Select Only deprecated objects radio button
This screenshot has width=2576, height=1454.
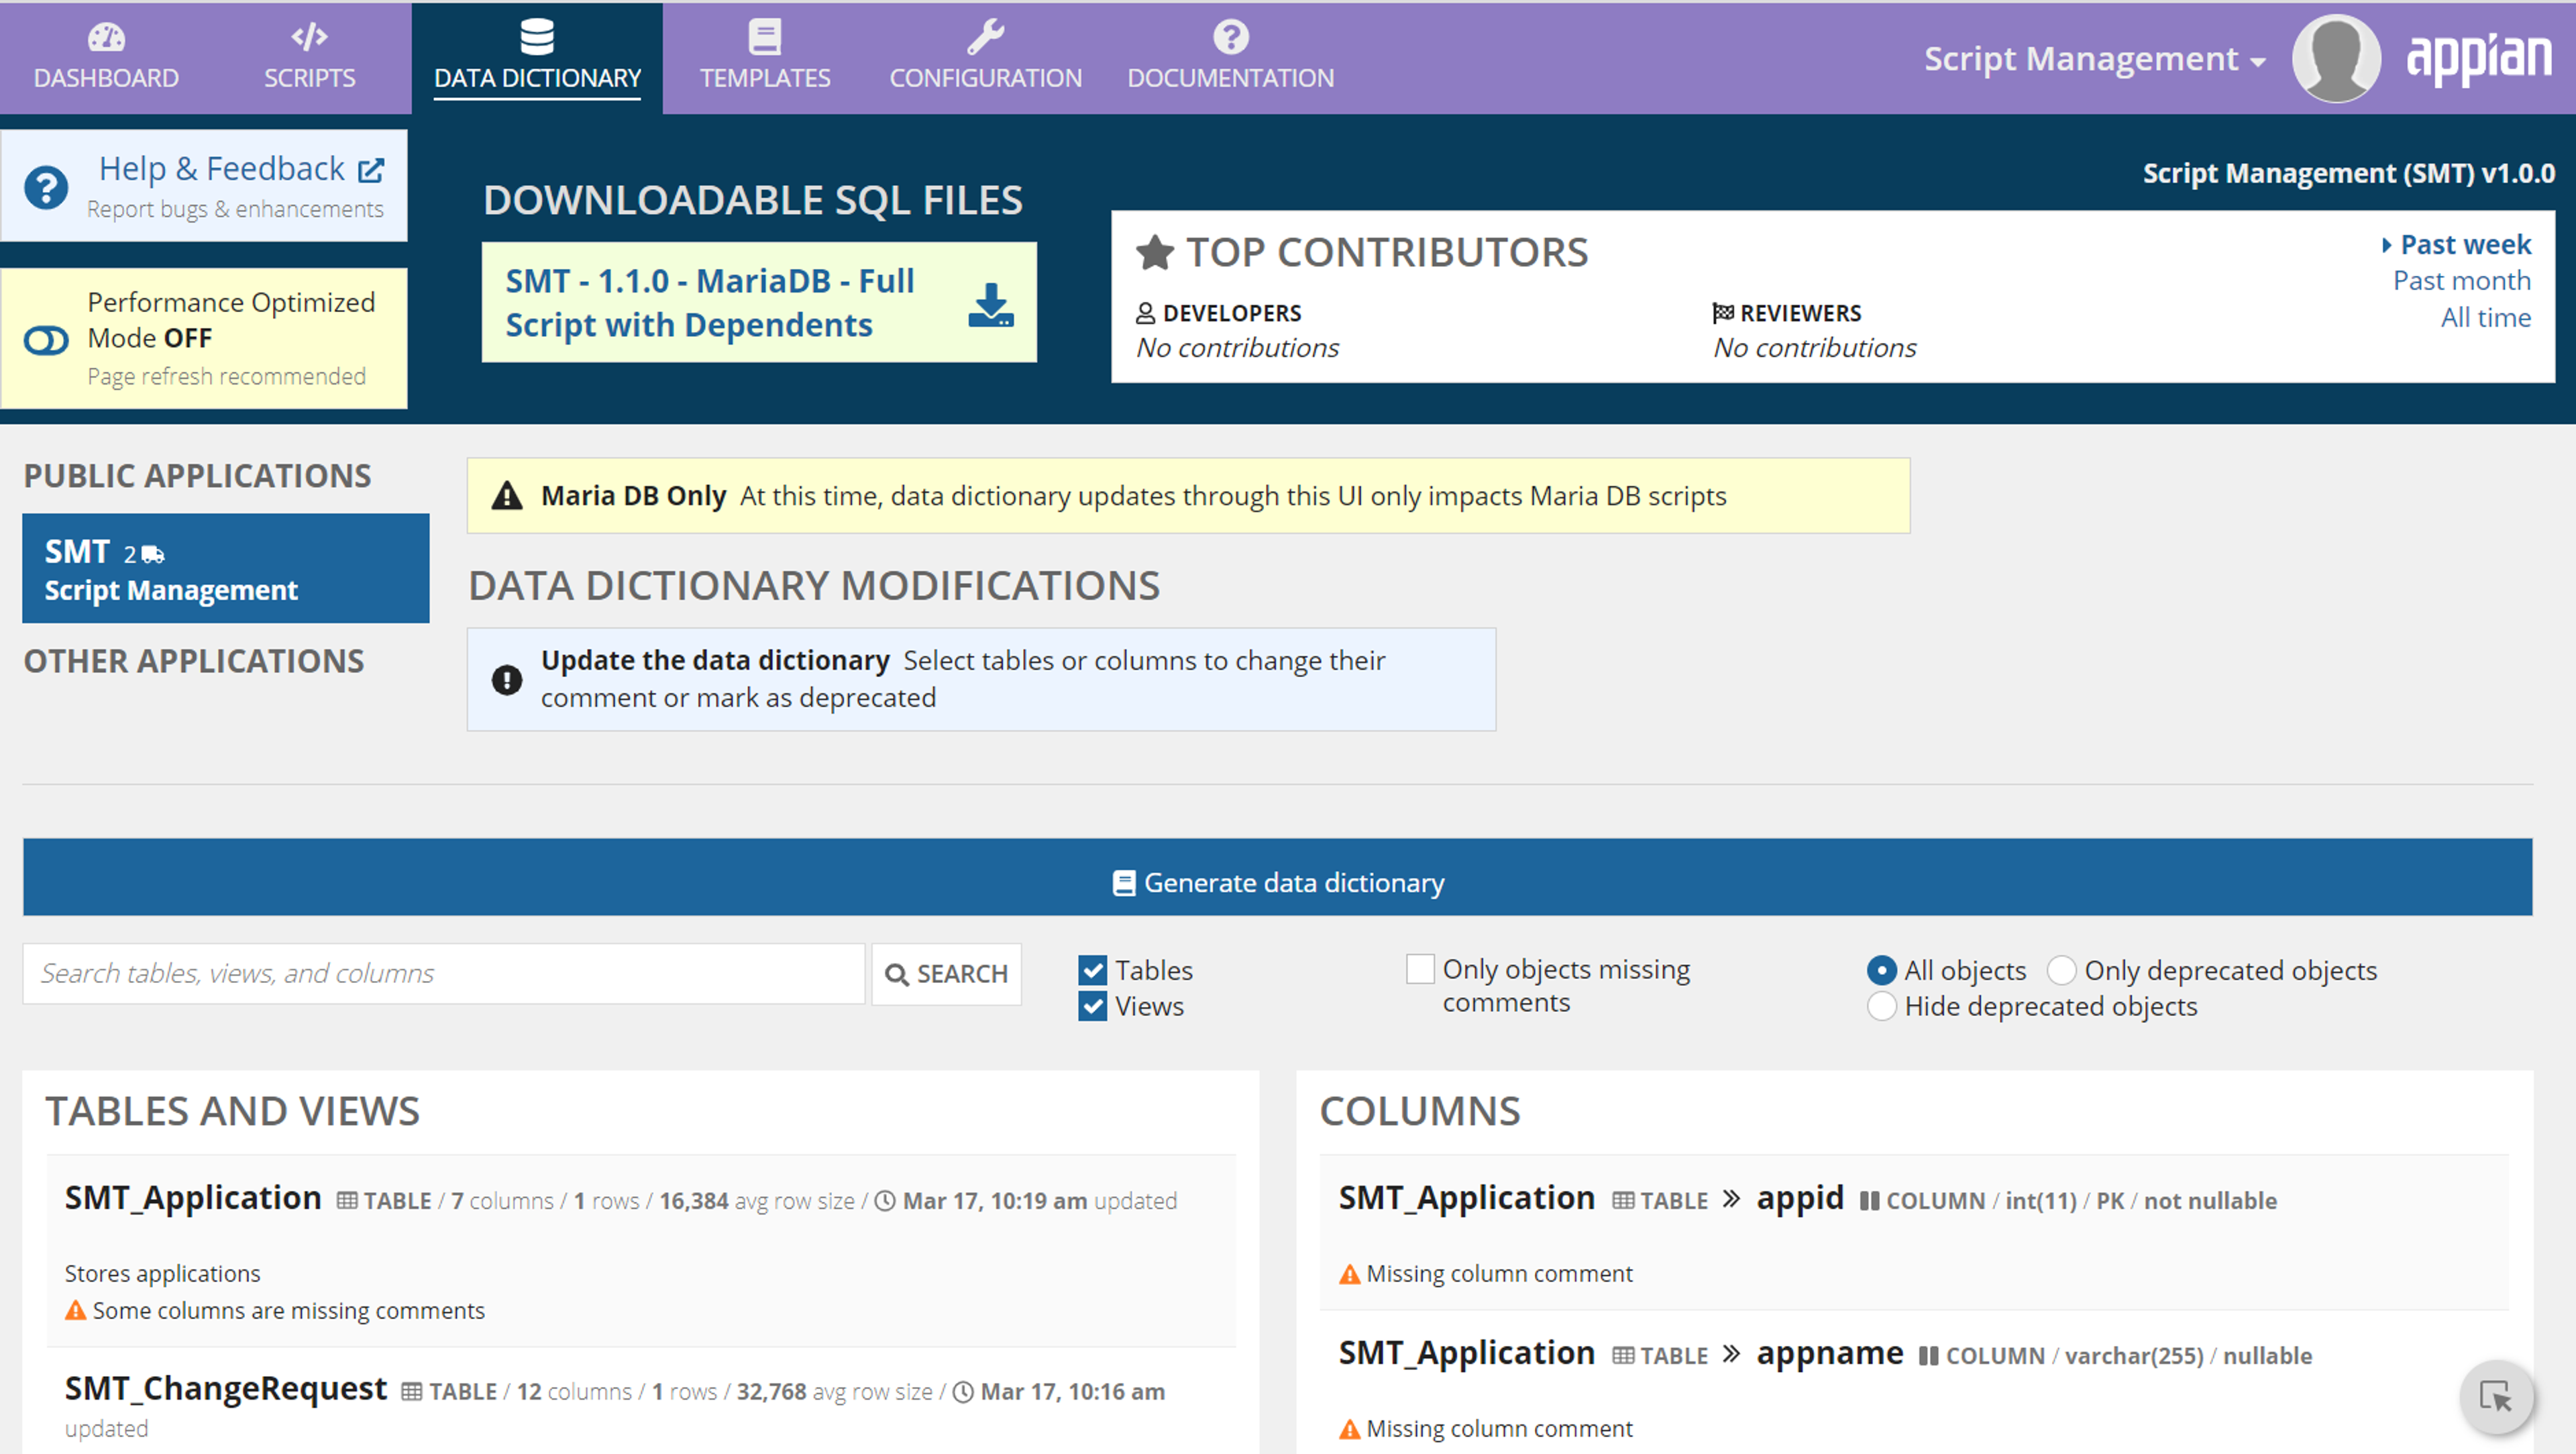2062,970
